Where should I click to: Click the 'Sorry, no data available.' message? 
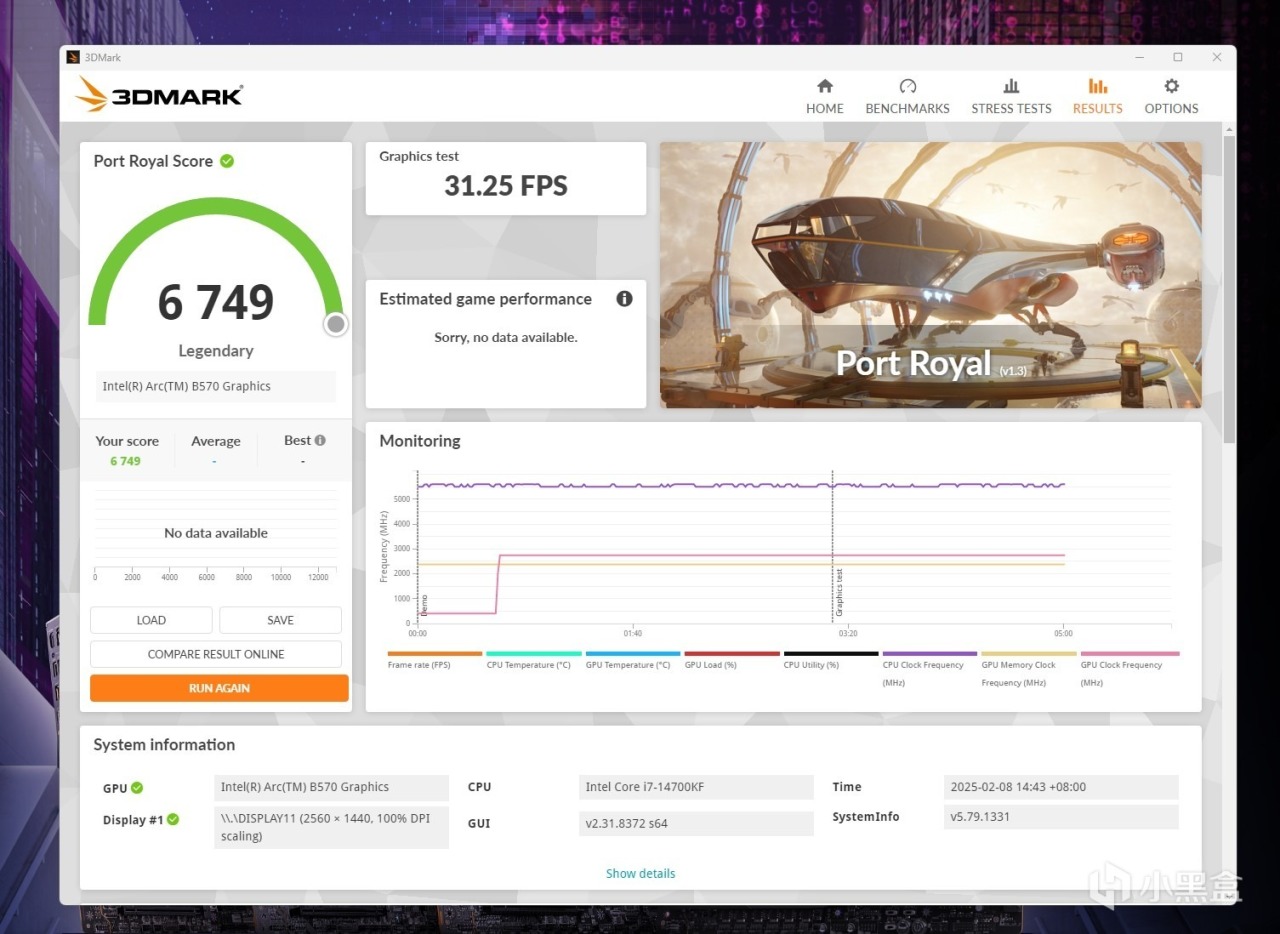click(x=506, y=337)
